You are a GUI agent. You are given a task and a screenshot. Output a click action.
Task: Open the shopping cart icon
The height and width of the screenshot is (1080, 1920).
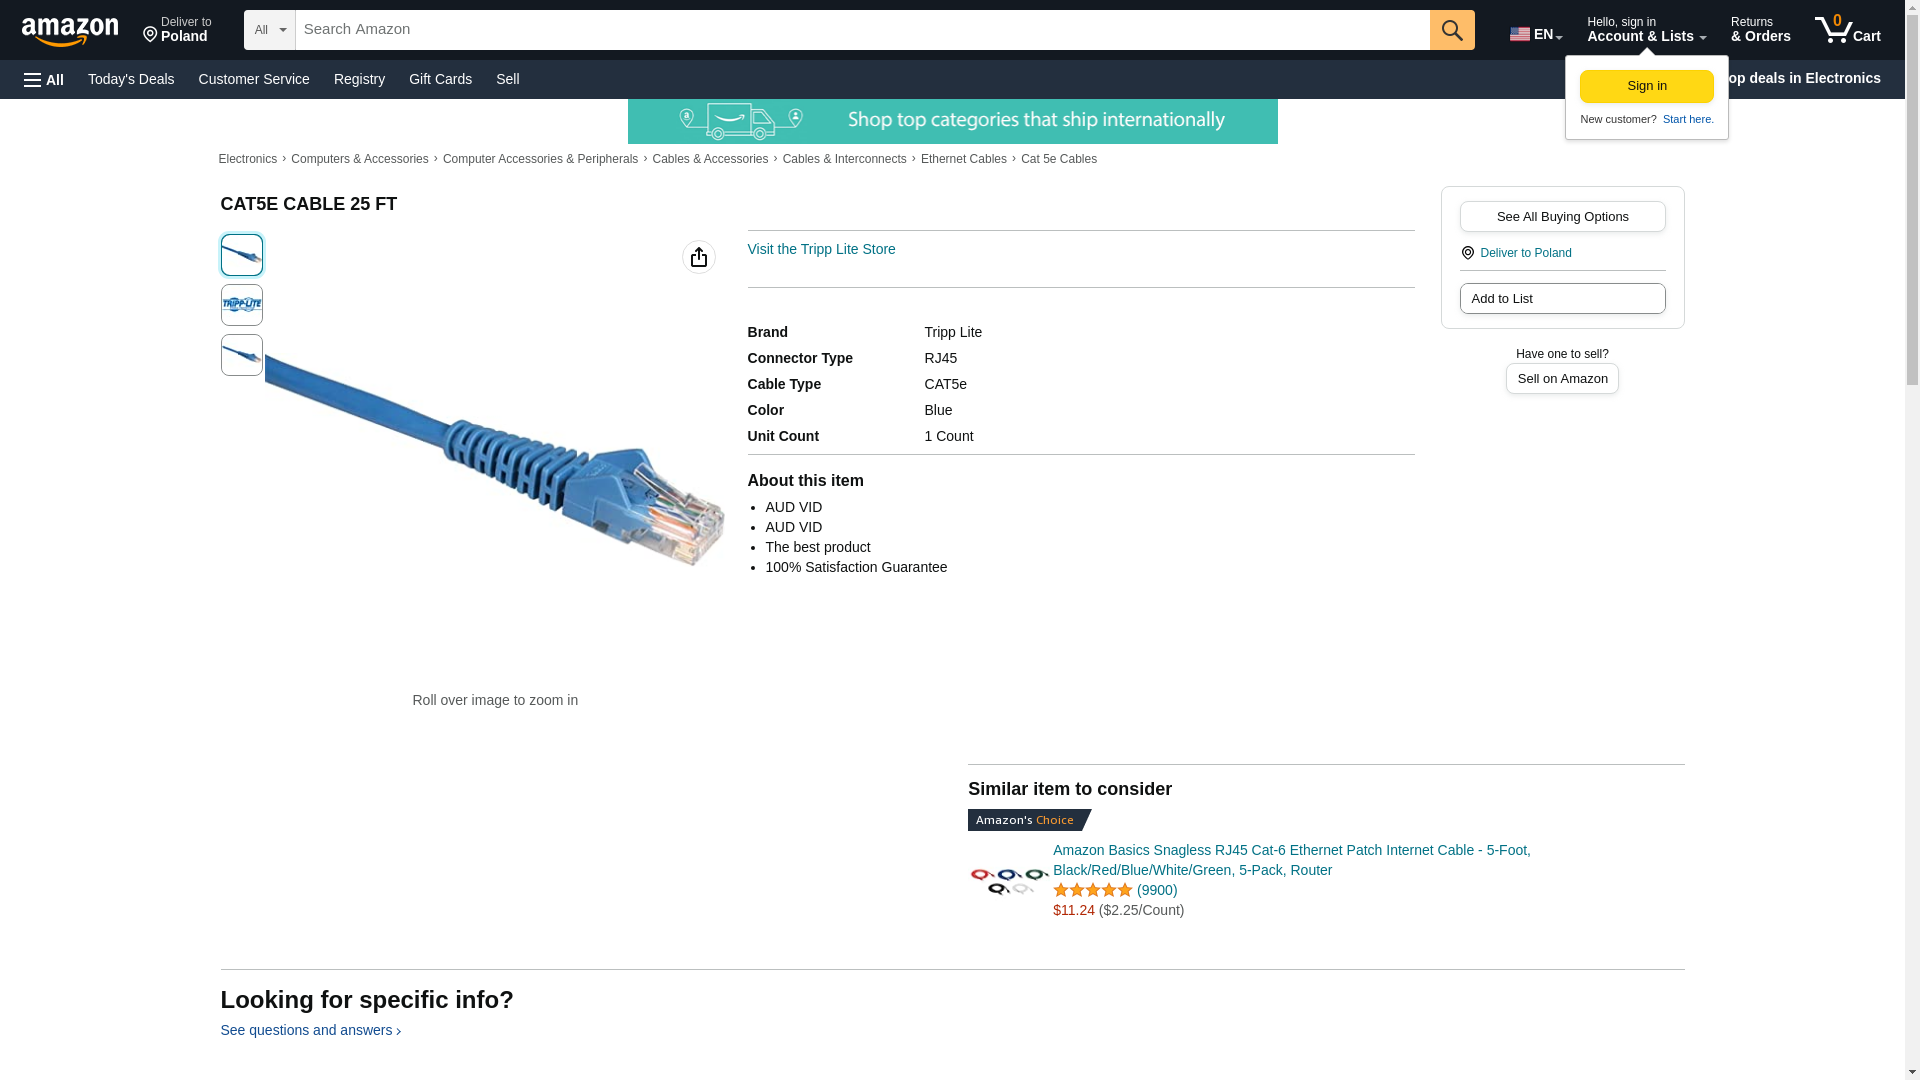pyautogui.click(x=1848, y=29)
